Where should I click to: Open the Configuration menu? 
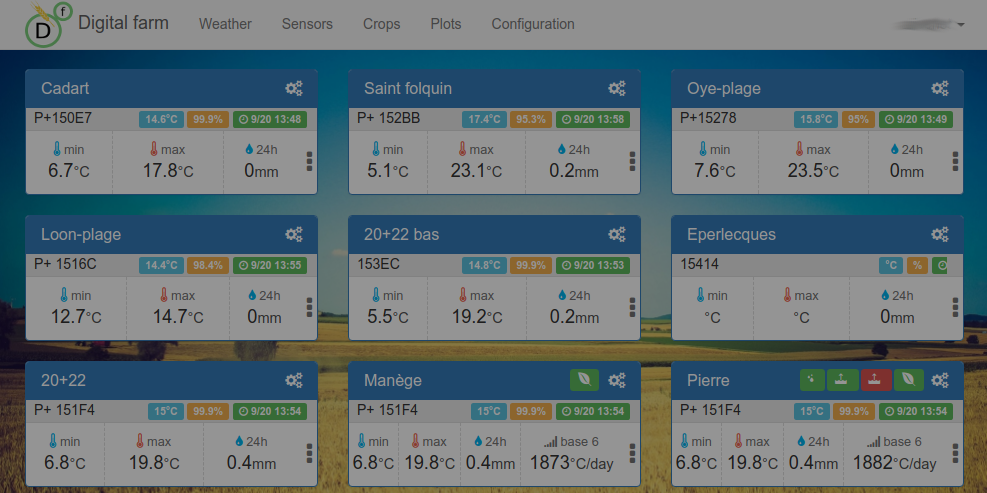coord(533,25)
